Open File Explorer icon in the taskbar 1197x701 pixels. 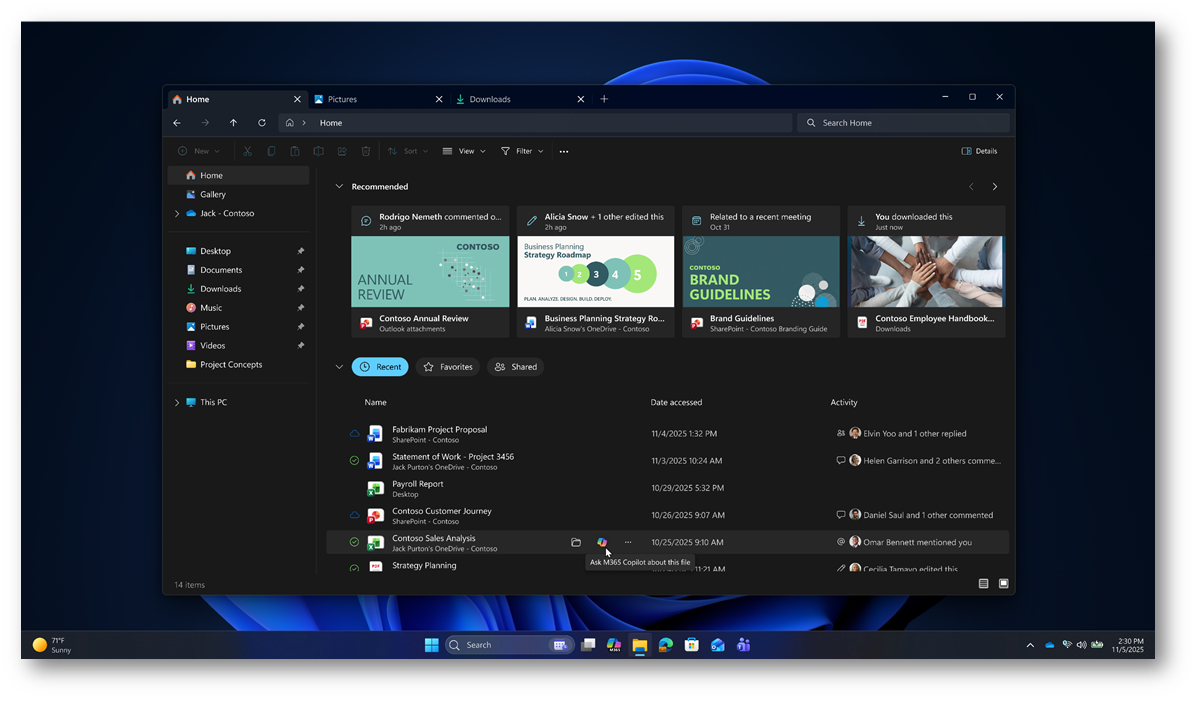[639, 645]
